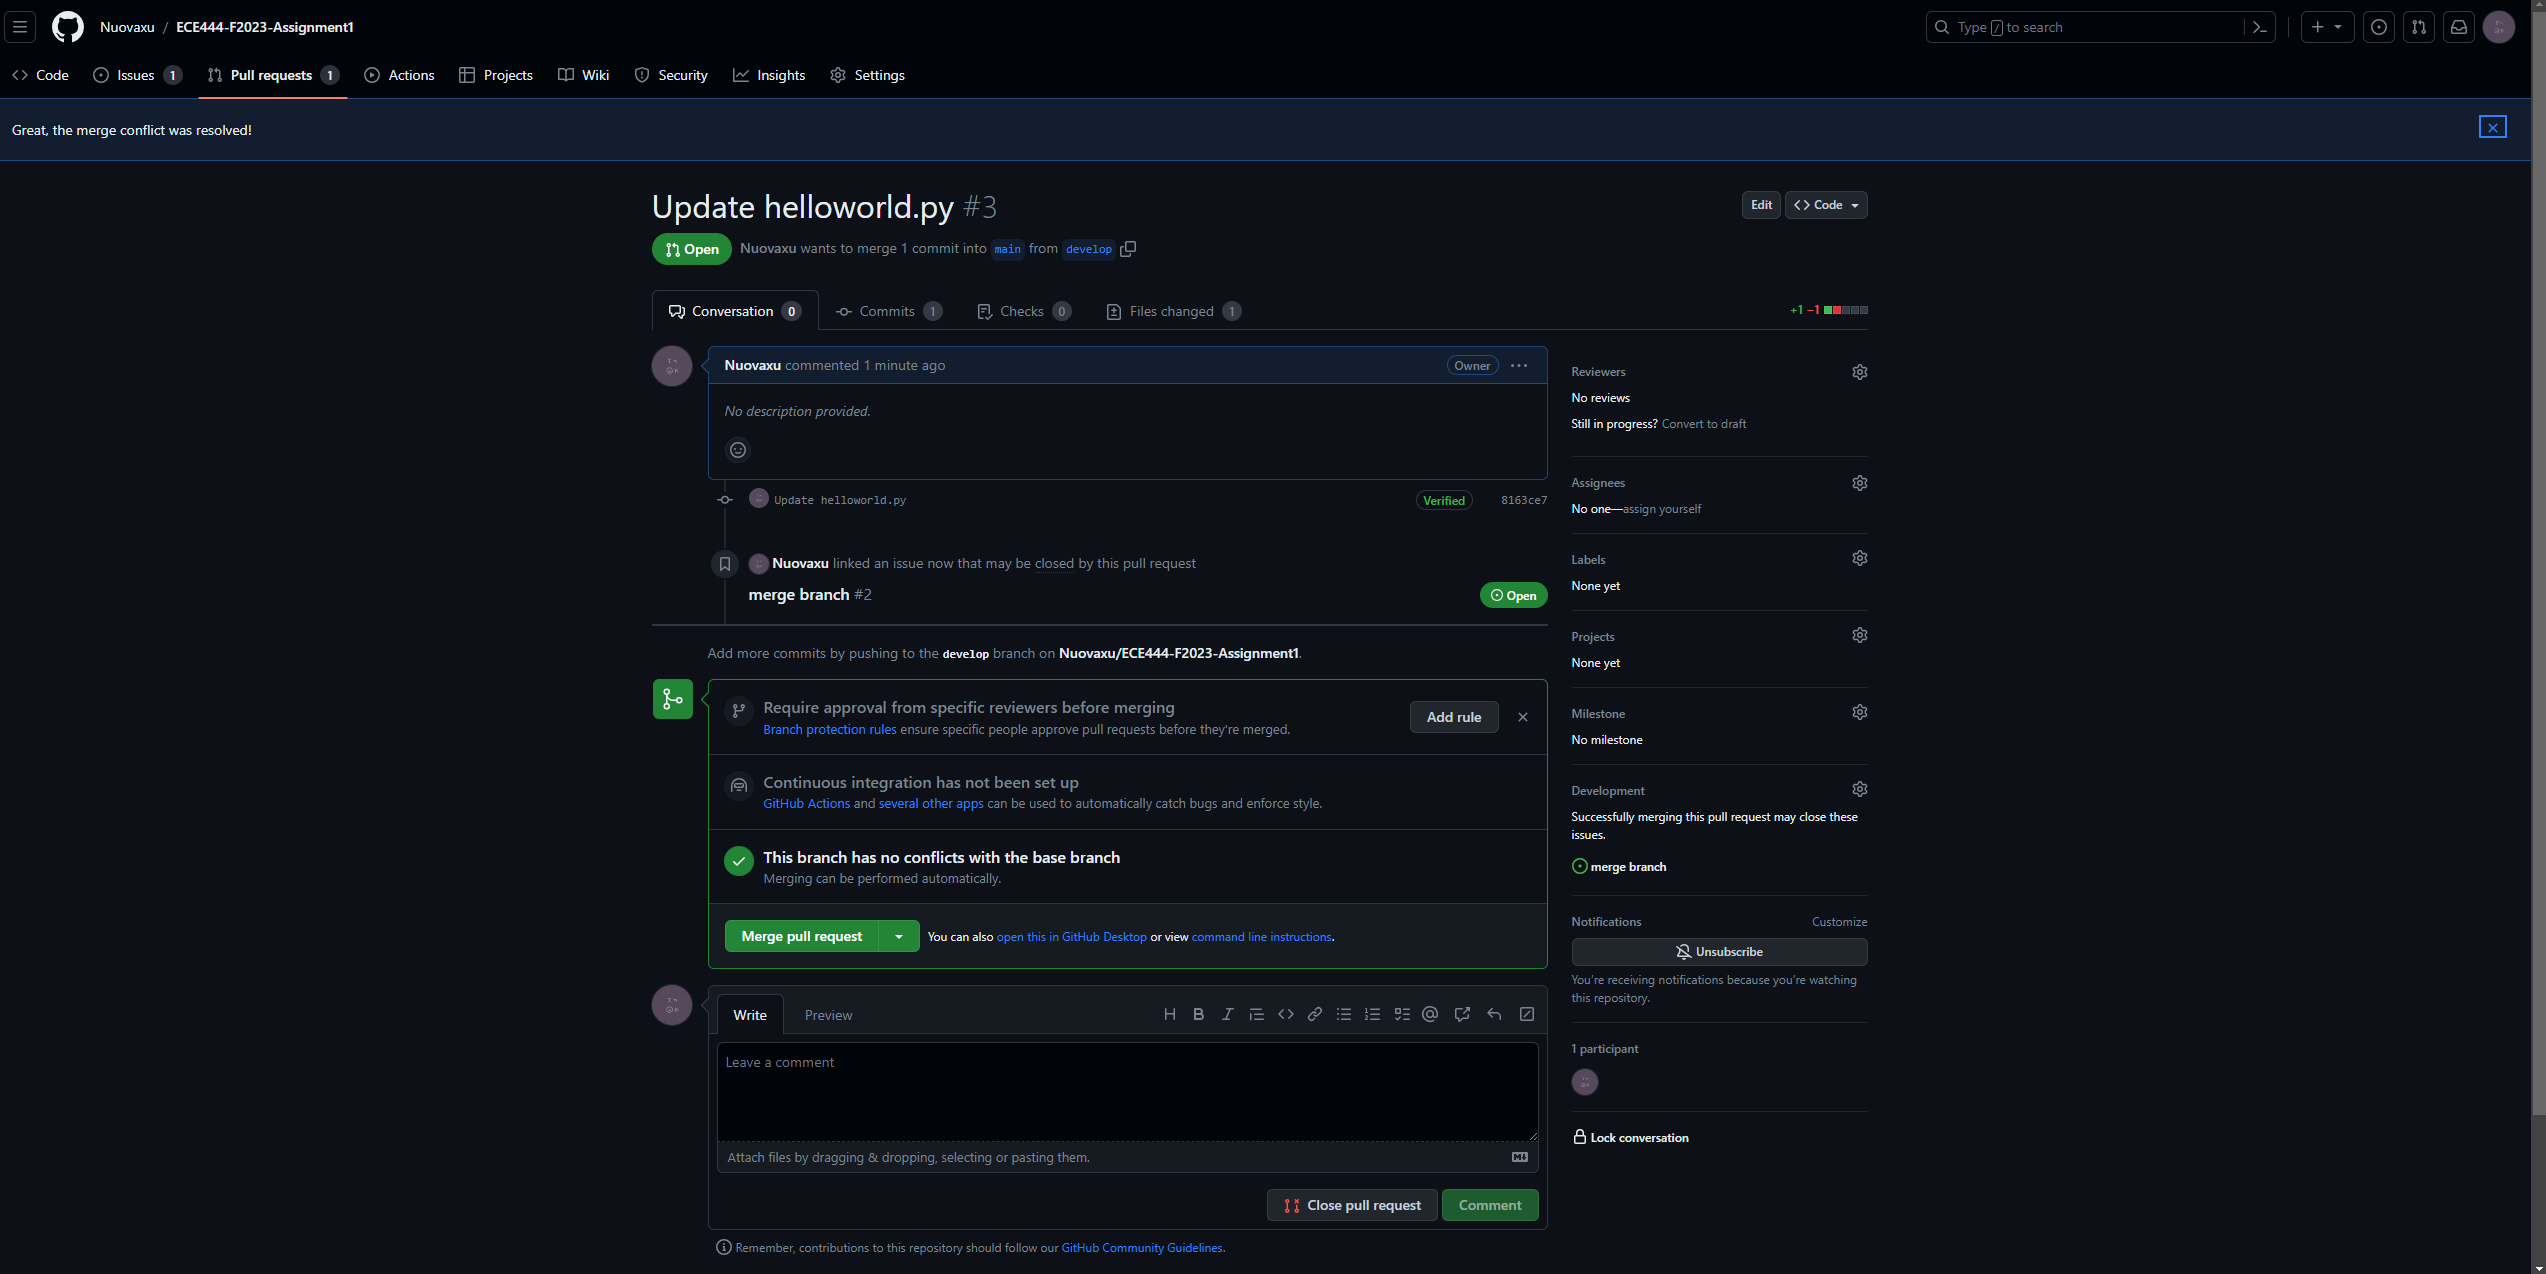
Task: View the diff stat blocks near +1 −1
Action: pos(1845,310)
